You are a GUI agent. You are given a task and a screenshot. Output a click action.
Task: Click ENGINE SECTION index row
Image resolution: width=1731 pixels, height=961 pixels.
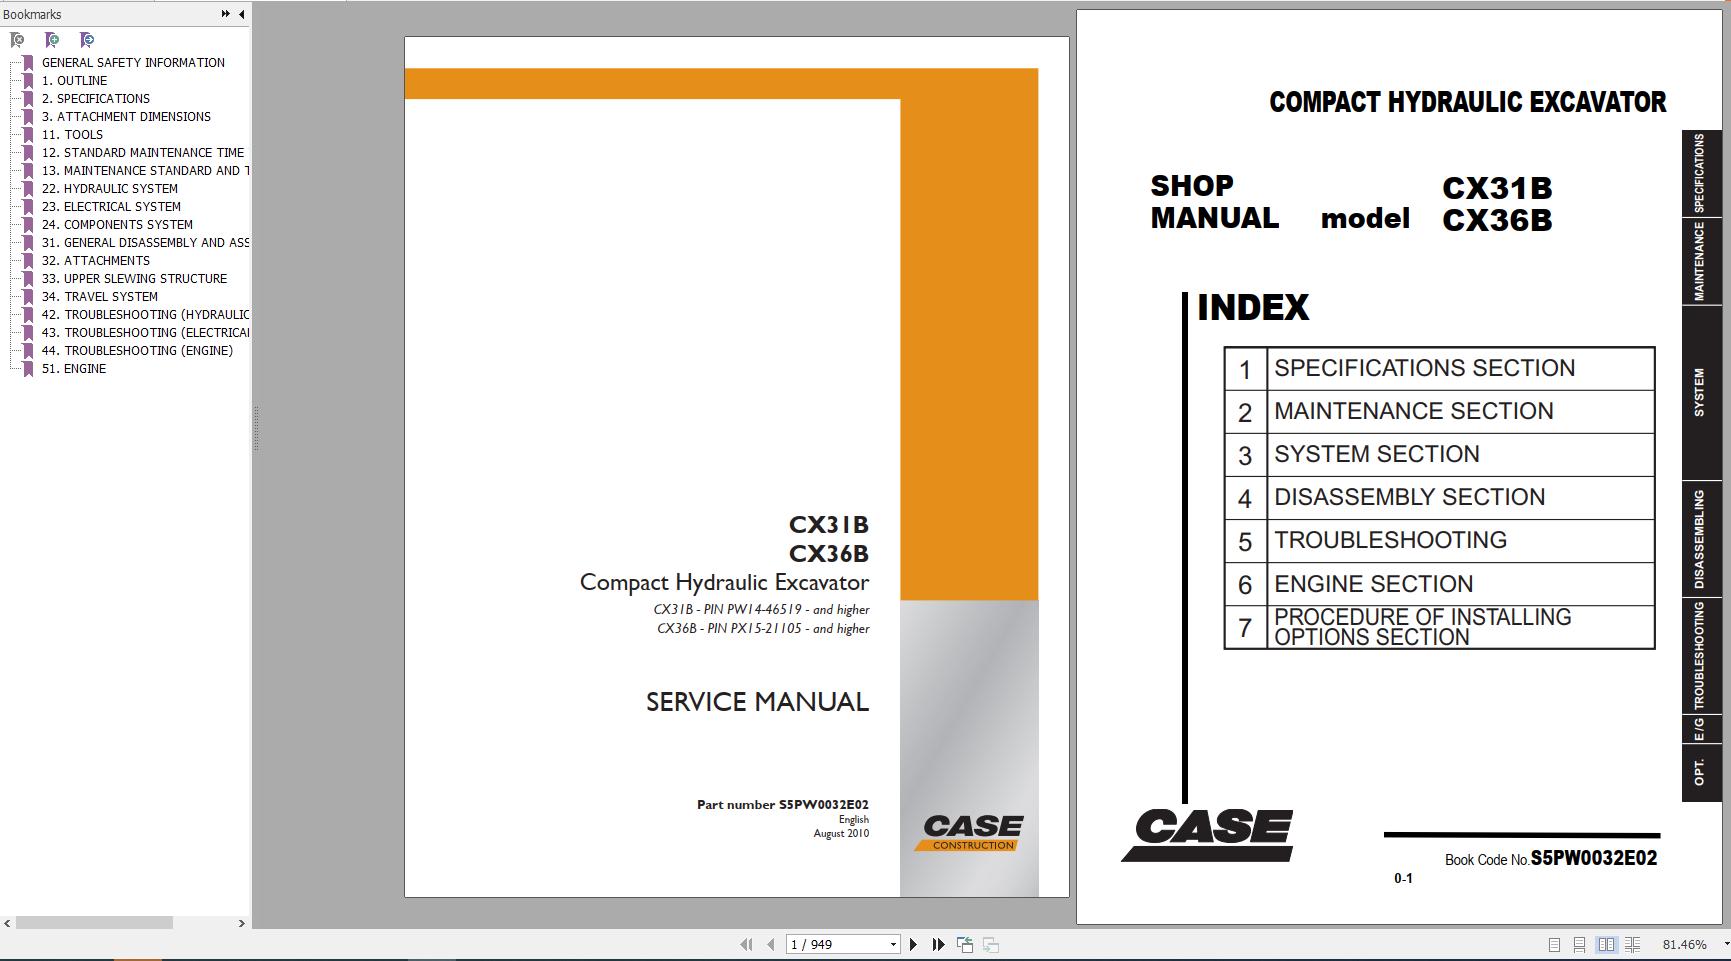coord(1439,584)
